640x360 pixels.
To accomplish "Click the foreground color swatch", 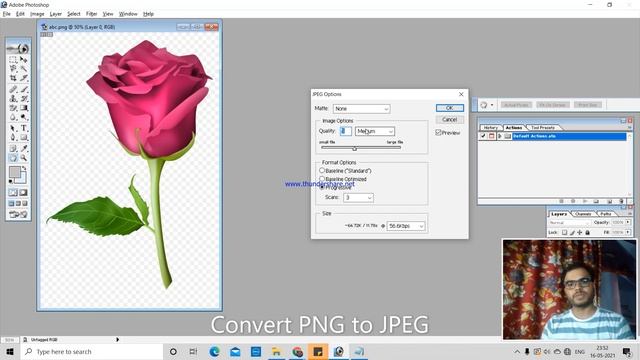I will click(x=14, y=172).
